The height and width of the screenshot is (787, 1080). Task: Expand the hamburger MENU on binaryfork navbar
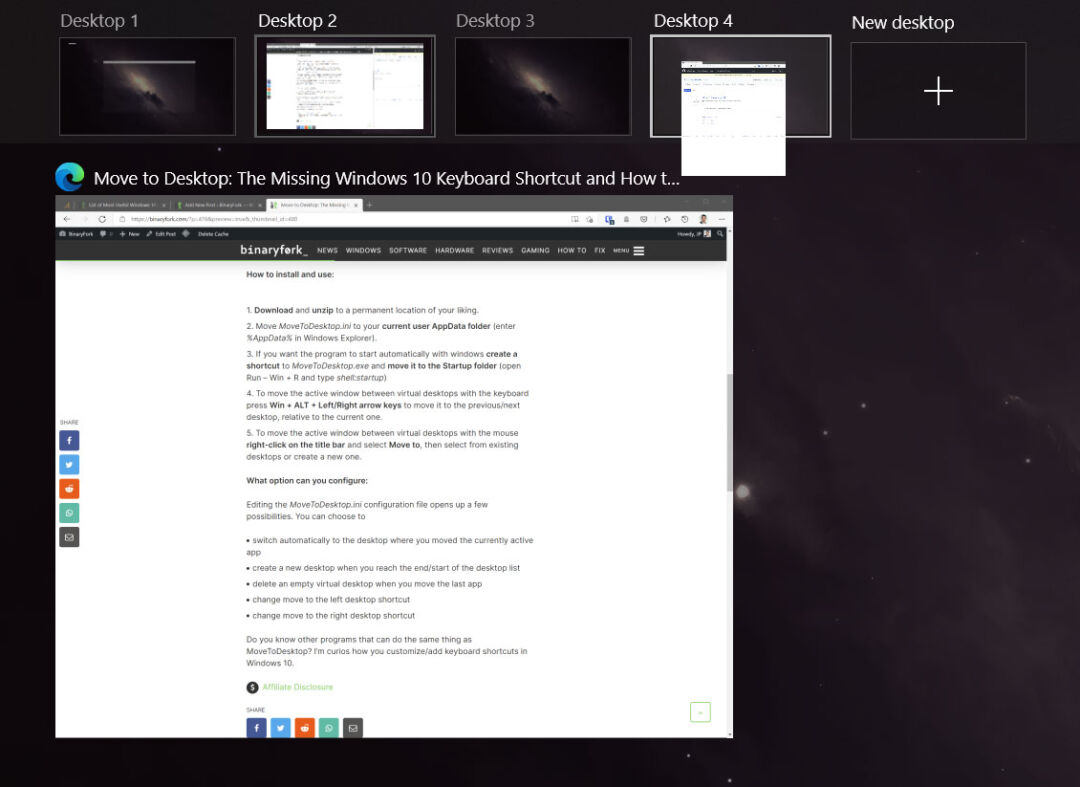coord(637,251)
